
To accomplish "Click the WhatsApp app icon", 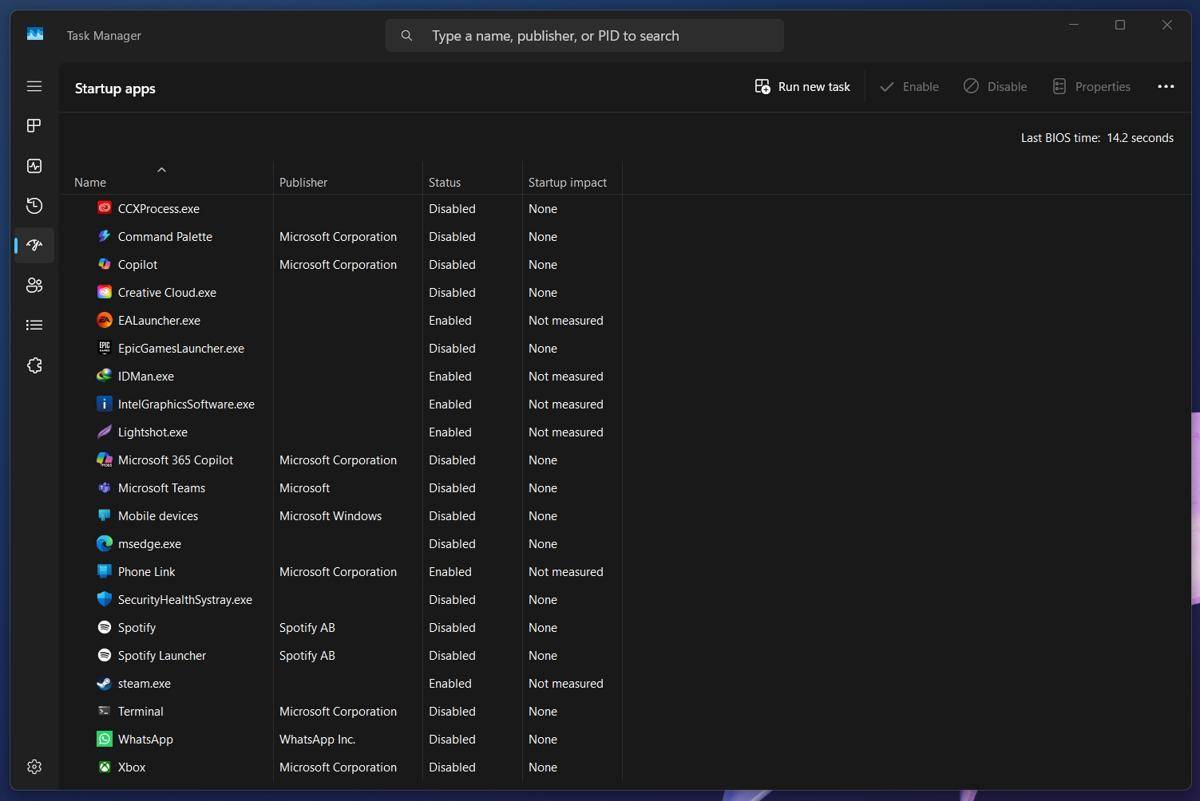I will 104,739.
